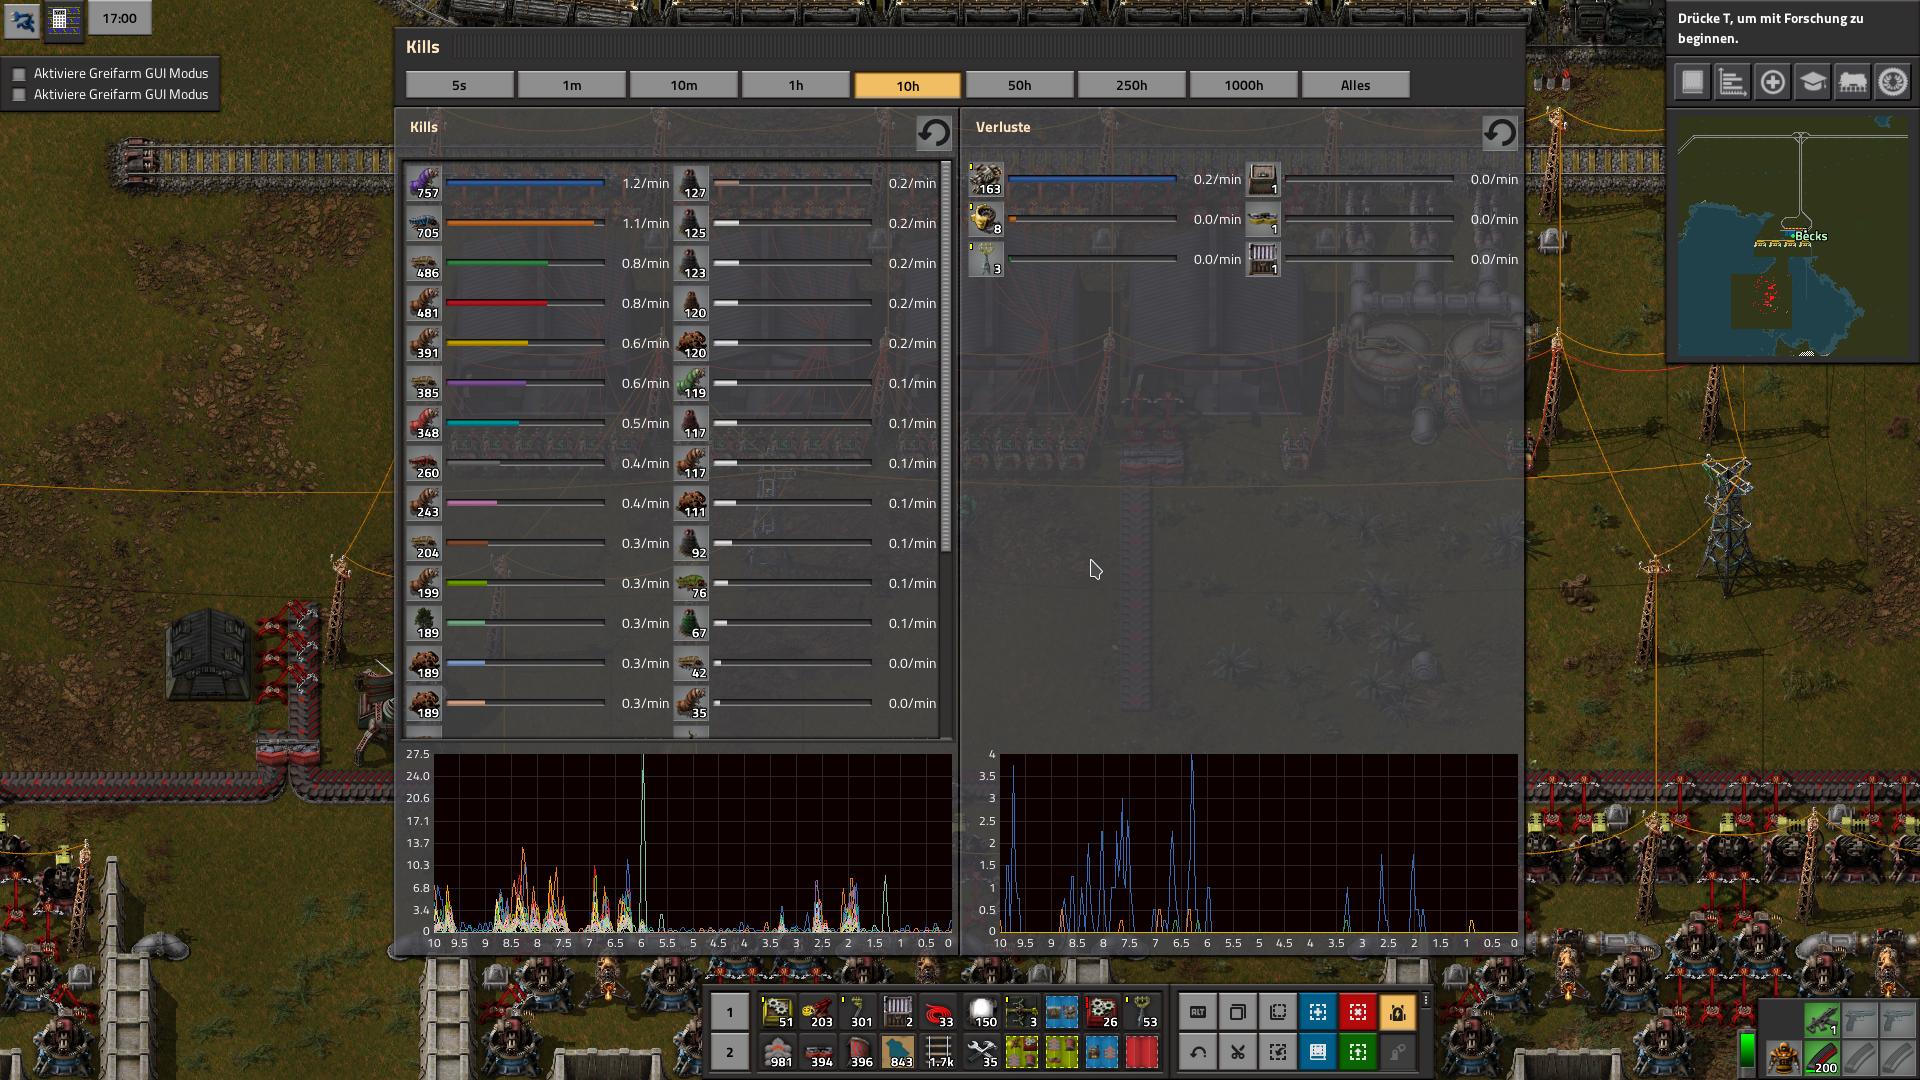Click the copy tool shortcut
The height and width of the screenshot is (1080, 1920).
click(1237, 1012)
